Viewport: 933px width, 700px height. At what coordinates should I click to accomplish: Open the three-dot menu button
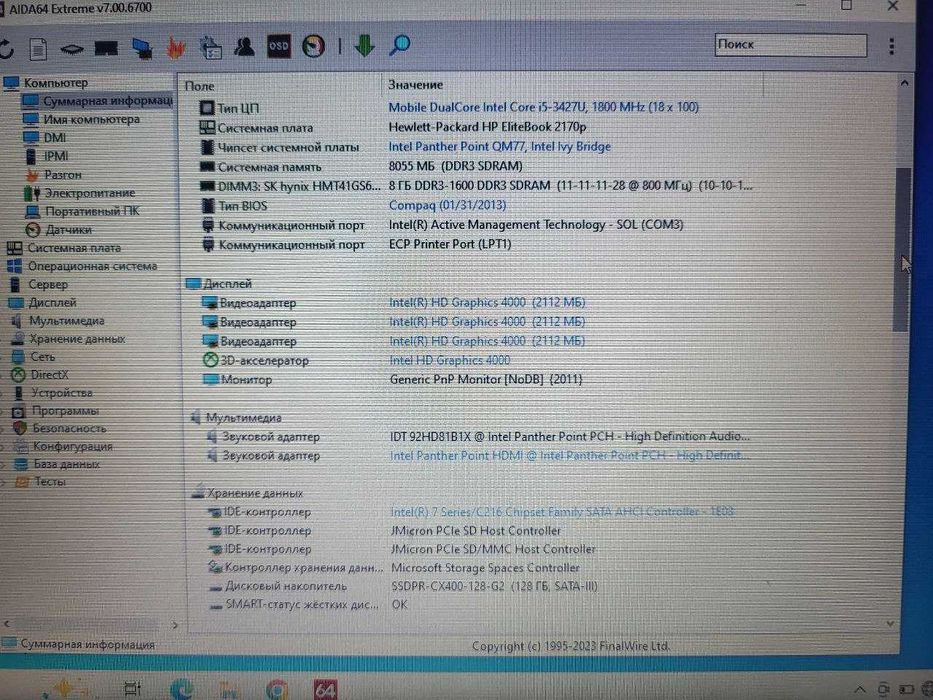pyautogui.click(x=891, y=46)
